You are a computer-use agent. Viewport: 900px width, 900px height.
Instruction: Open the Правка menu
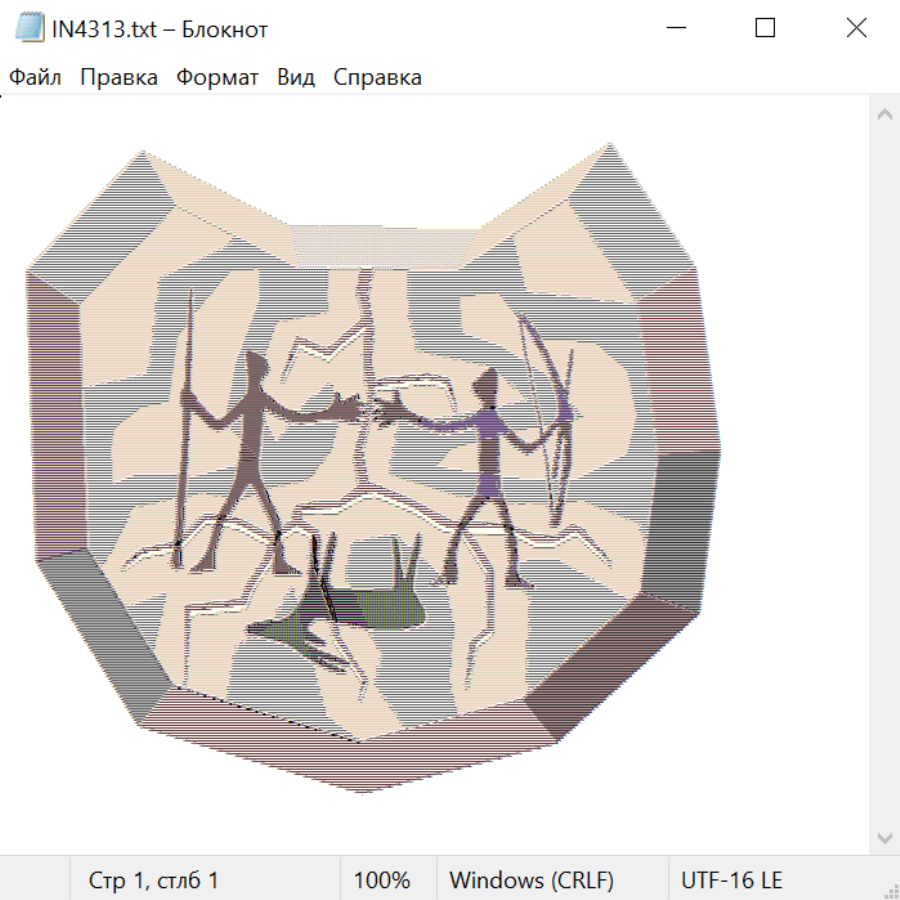click(119, 78)
